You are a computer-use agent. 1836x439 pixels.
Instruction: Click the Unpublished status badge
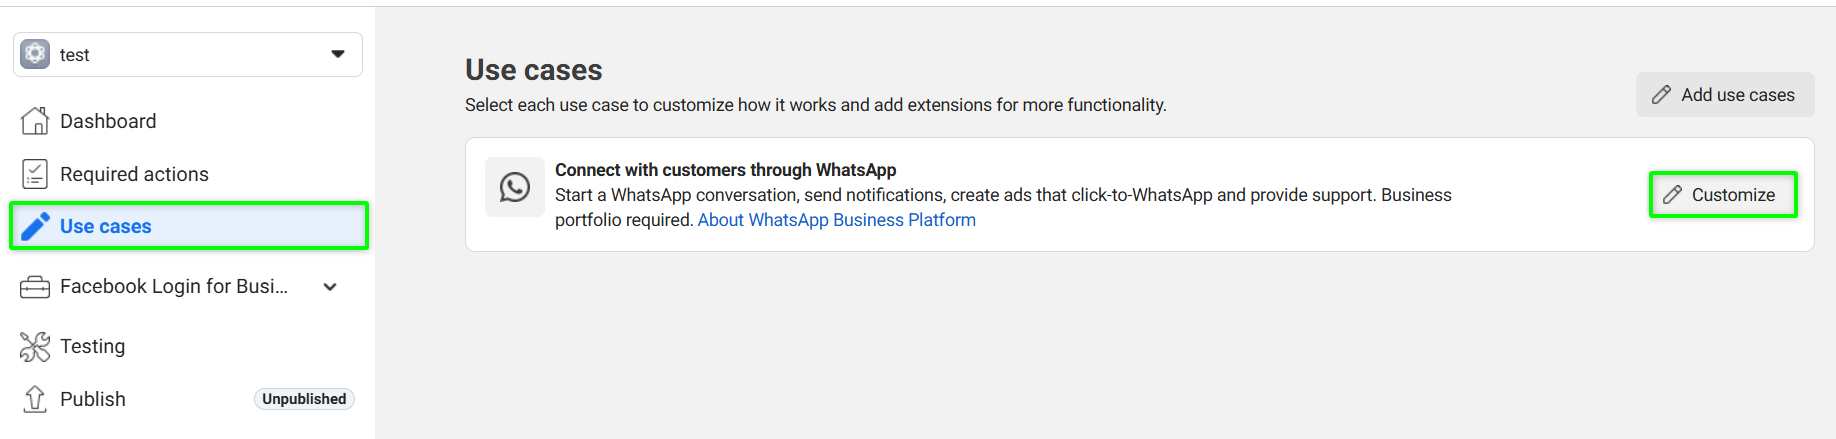(304, 399)
